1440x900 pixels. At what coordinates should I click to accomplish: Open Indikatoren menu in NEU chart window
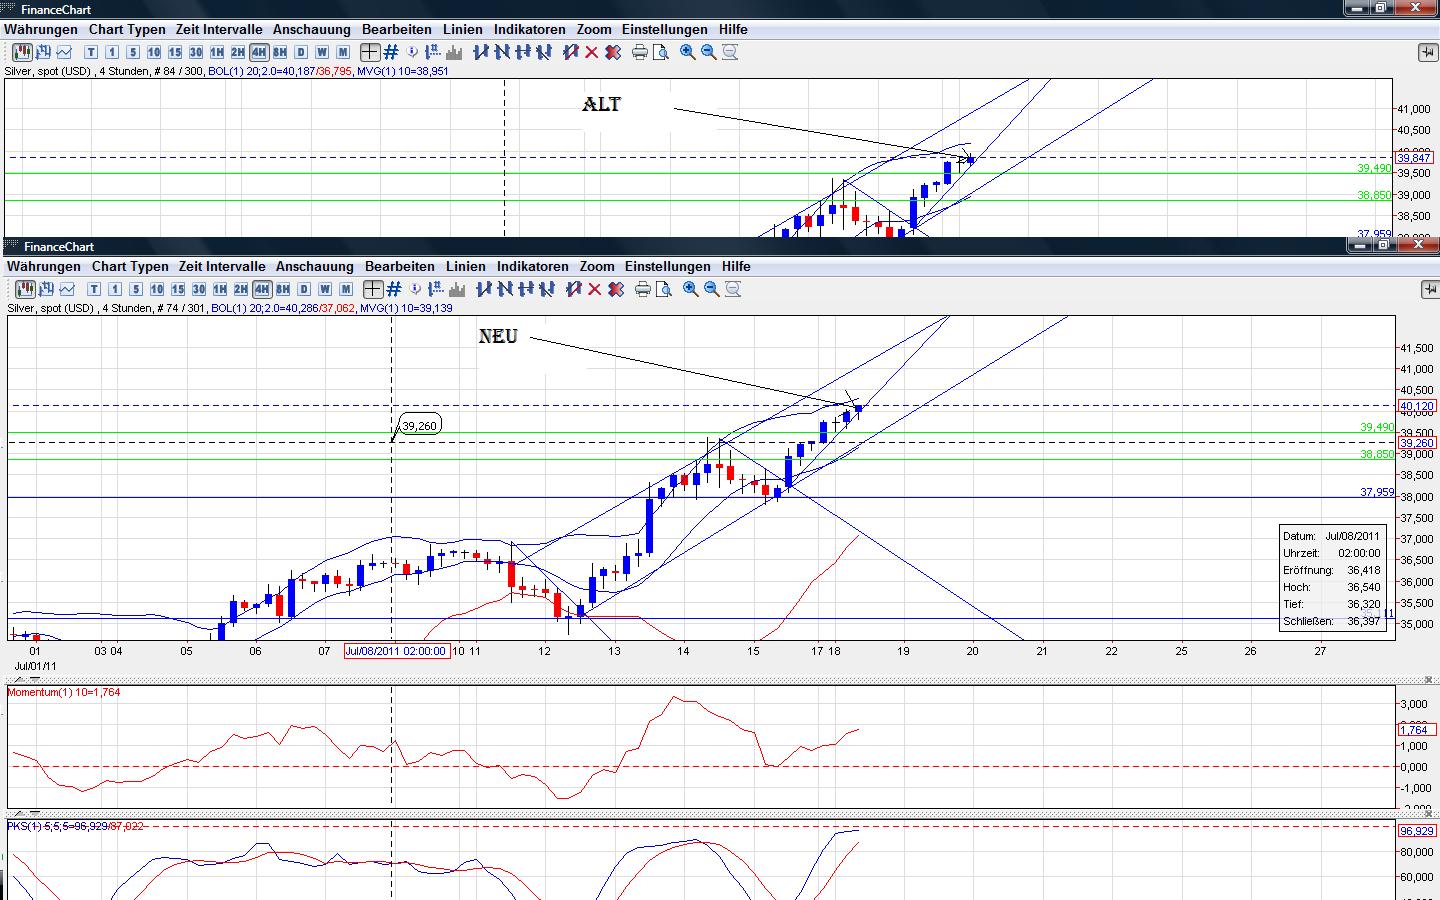532,266
